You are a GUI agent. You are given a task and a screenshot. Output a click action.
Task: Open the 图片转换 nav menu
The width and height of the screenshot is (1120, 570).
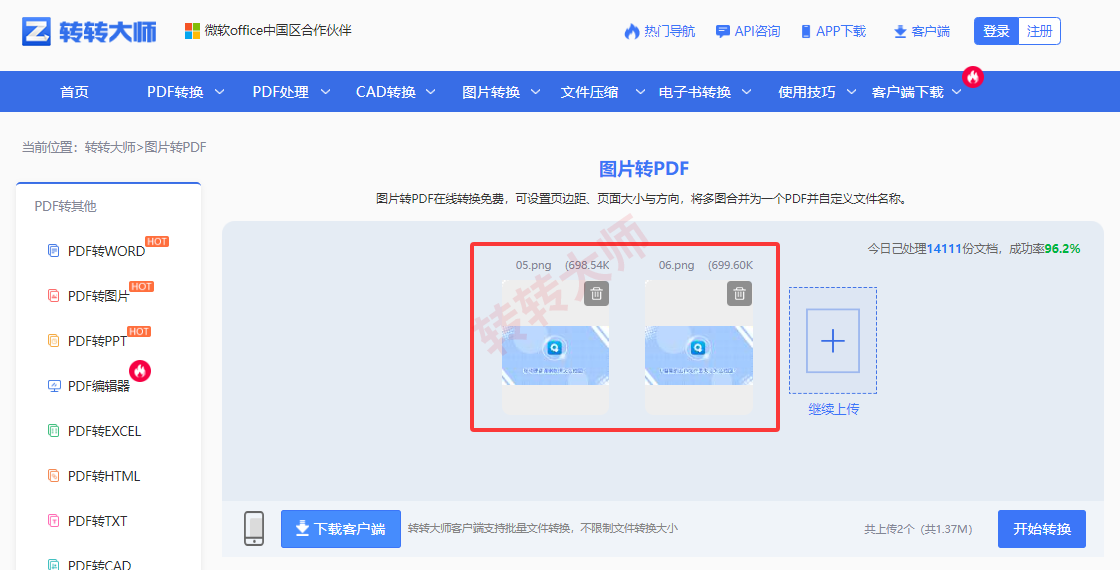pyautogui.click(x=491, y=91)
